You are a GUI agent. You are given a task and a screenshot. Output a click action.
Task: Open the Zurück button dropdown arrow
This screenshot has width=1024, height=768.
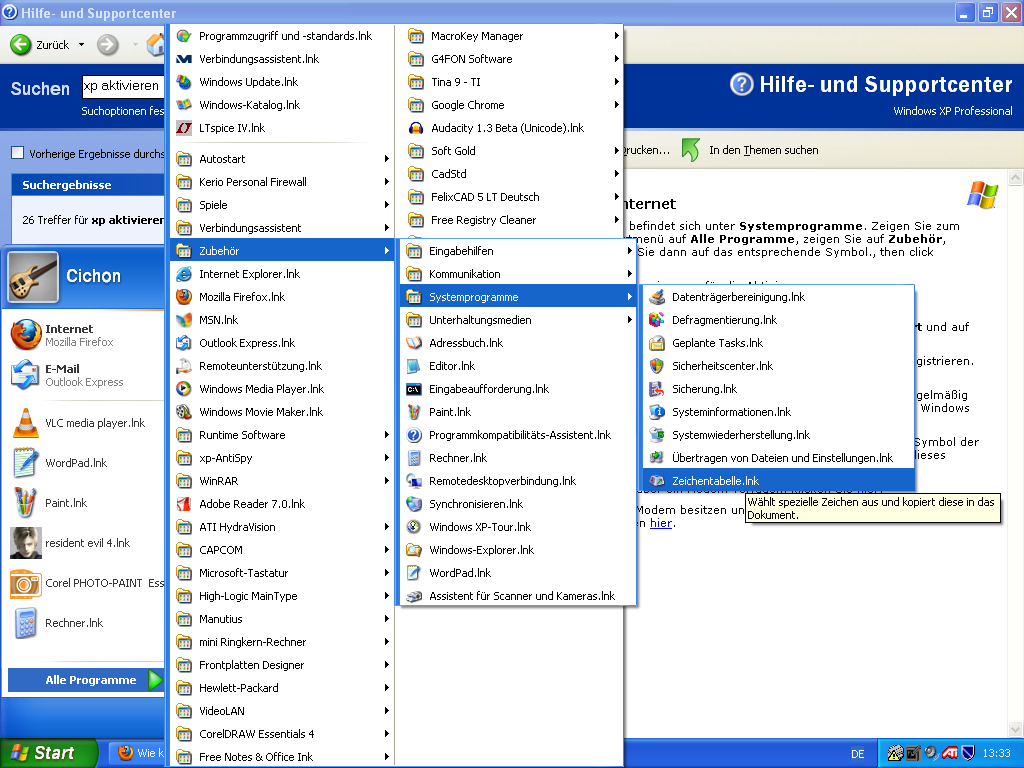(x=82, y=44)
